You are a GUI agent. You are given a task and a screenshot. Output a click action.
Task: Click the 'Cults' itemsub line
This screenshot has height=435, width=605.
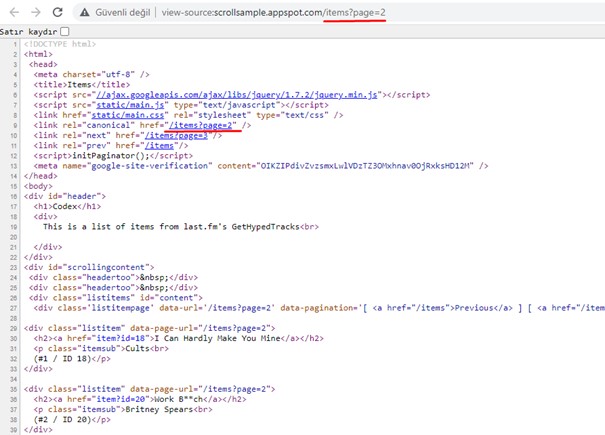pyautogui.click(x=101, y=348)
